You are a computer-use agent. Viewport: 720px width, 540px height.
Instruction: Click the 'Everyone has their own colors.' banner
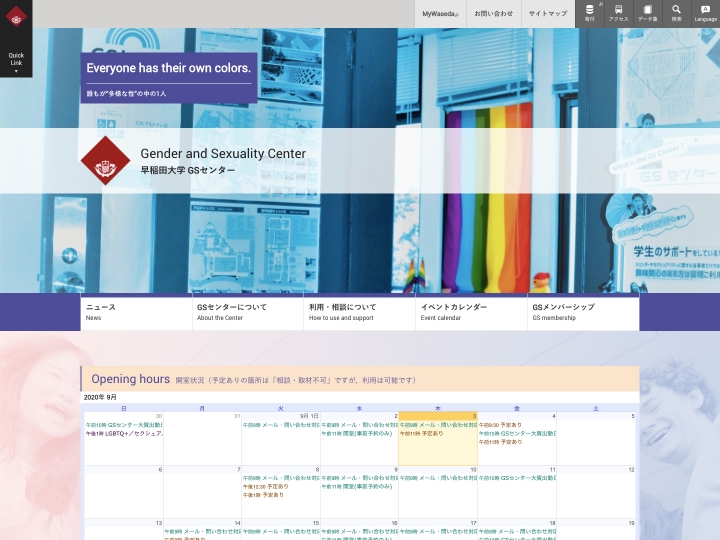169,78
